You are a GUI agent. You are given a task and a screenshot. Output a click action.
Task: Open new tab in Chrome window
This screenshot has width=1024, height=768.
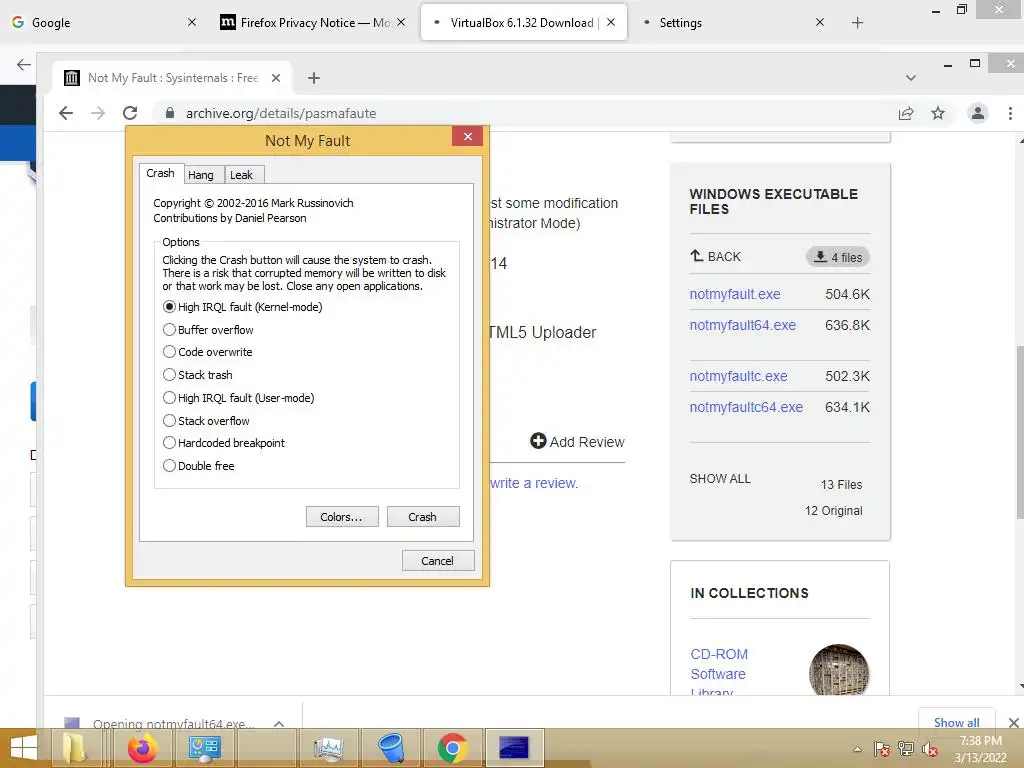tap(314, 78)
